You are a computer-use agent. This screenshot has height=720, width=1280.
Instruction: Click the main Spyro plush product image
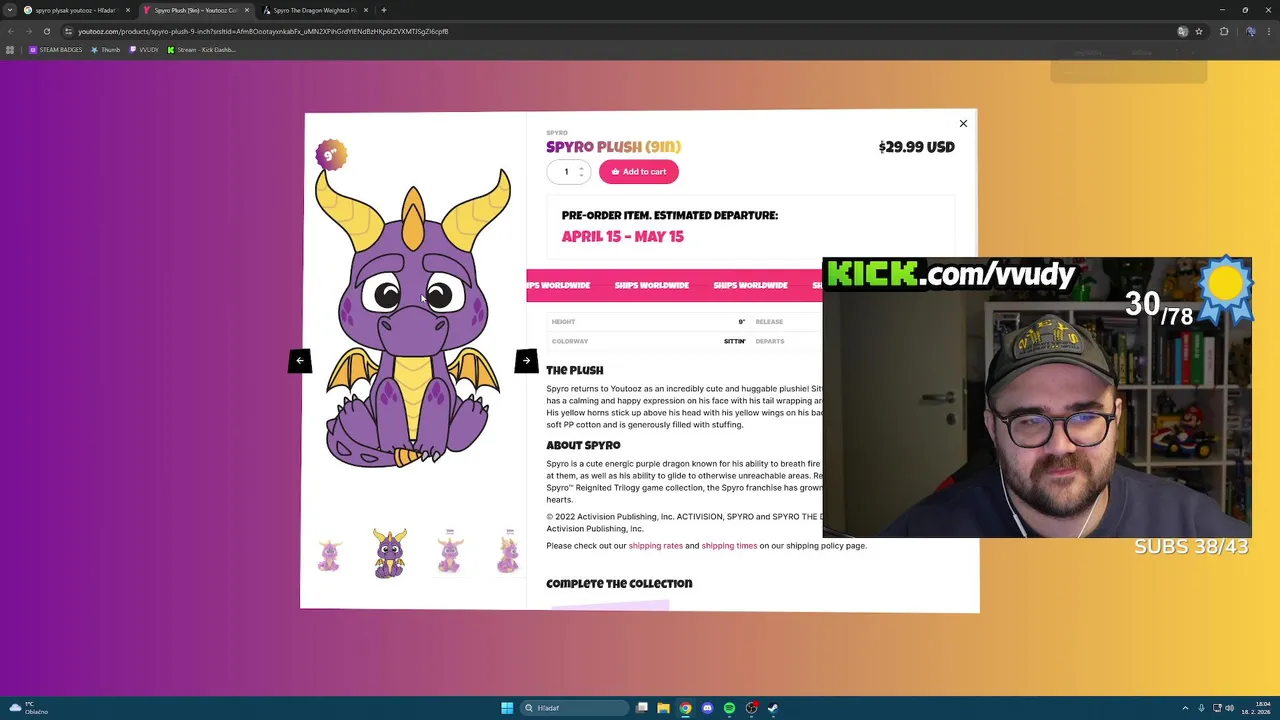413,320
